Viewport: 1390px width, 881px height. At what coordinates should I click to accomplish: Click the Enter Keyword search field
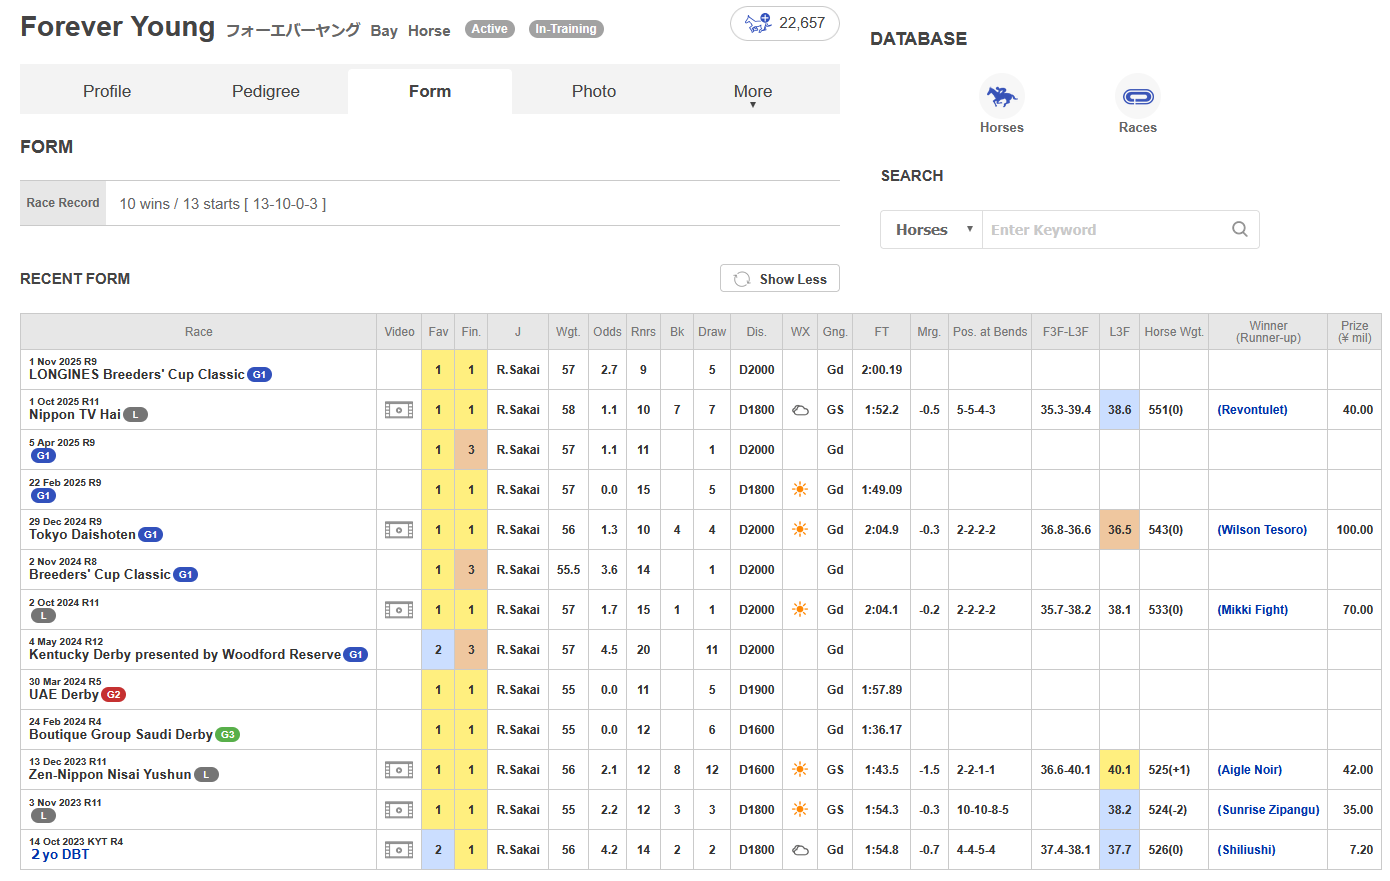point(1105,229)
